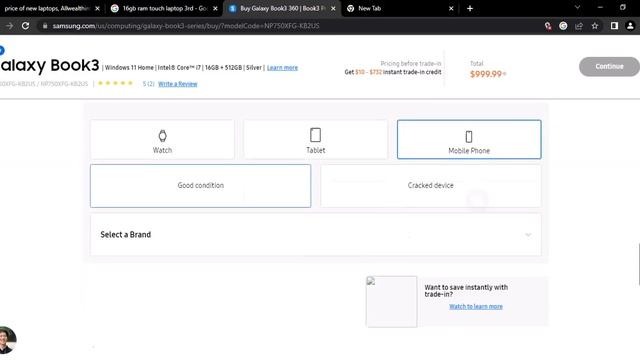Click the Google account icon in address bar
This screenshot has width=640, height=360.
point(563,26)
